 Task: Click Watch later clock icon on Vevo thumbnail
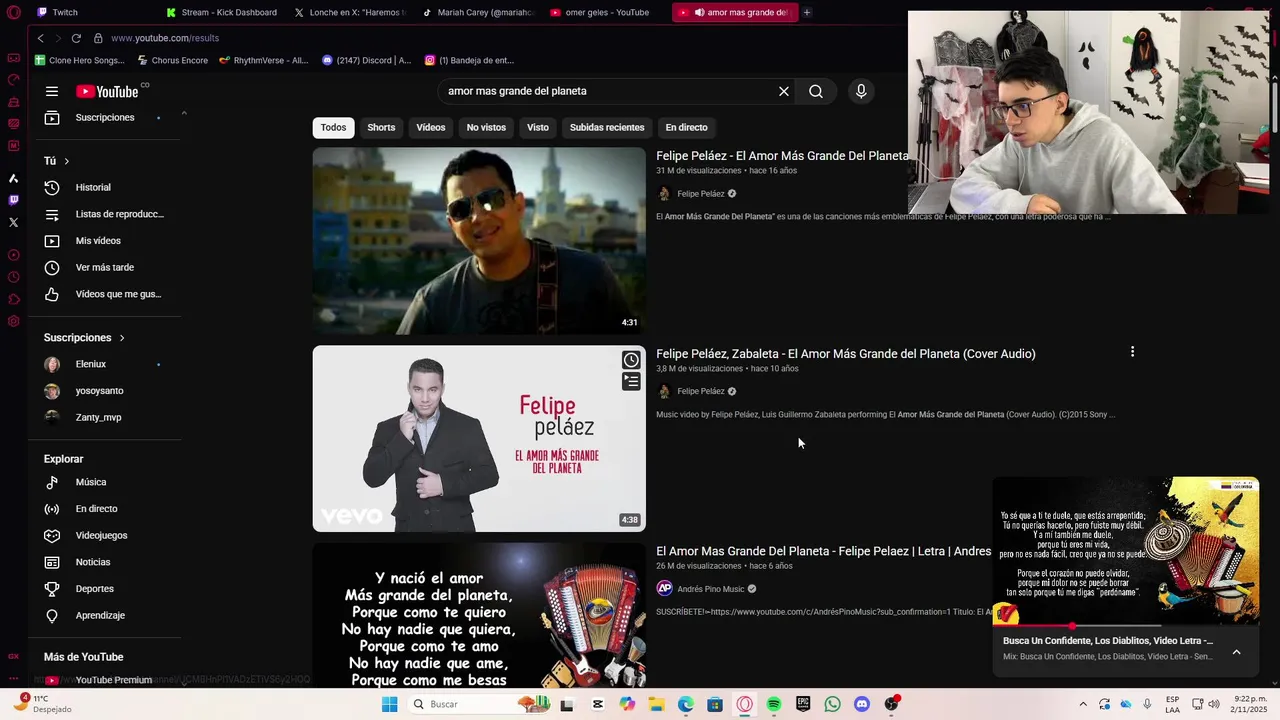631,360
